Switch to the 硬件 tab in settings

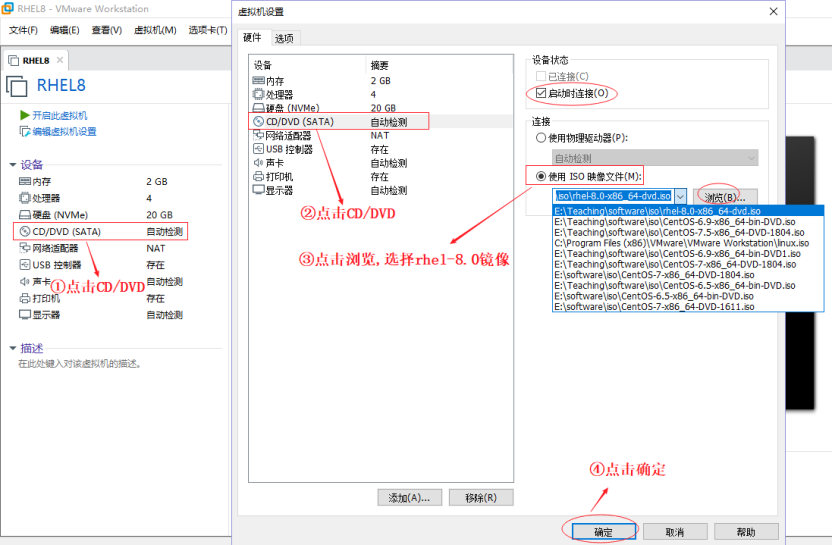coord(253,37)
